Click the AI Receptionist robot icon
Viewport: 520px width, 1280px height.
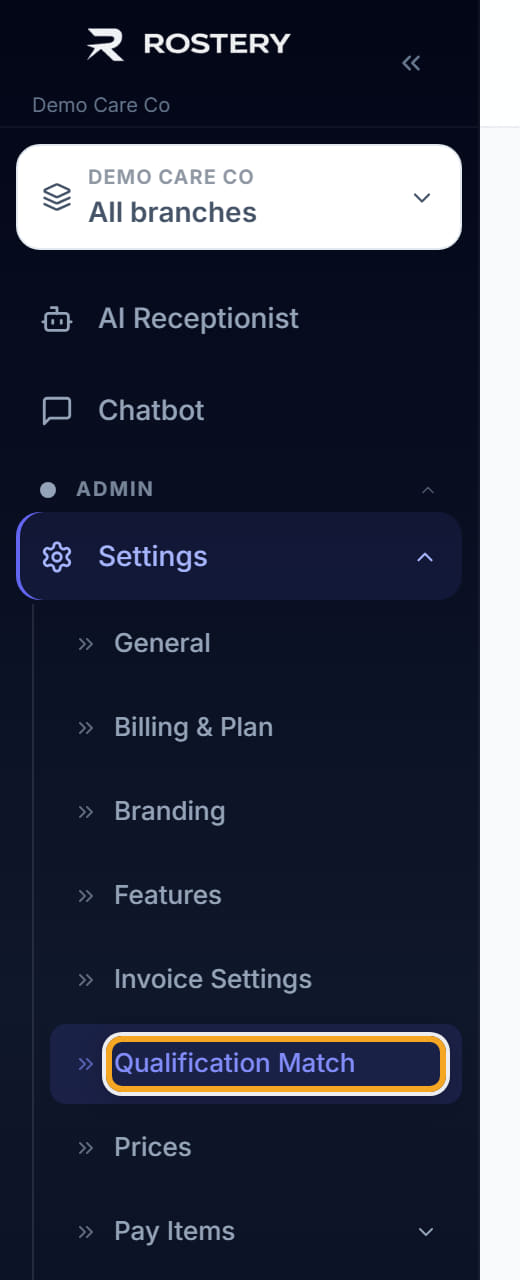pyautogui.click(x=57, y=319)
